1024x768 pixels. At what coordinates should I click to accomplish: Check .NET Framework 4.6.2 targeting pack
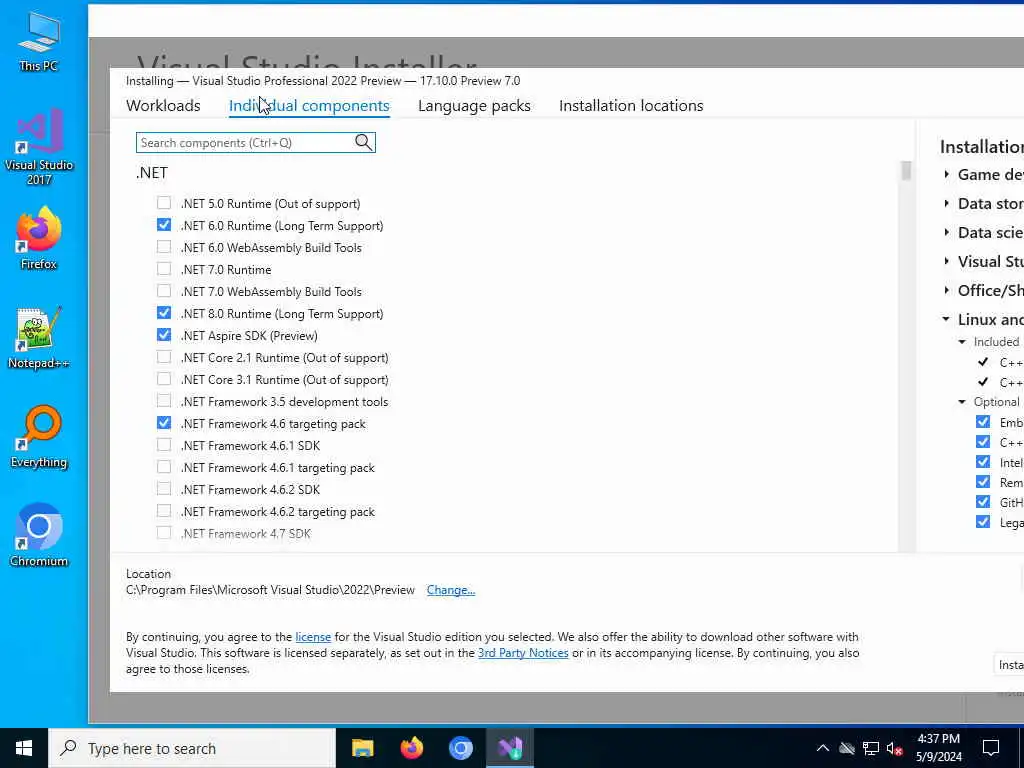(164, 511)
